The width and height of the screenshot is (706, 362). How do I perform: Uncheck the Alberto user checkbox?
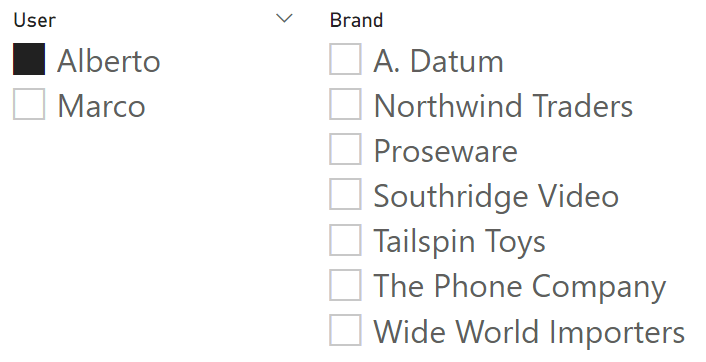(x=29, y=59)
